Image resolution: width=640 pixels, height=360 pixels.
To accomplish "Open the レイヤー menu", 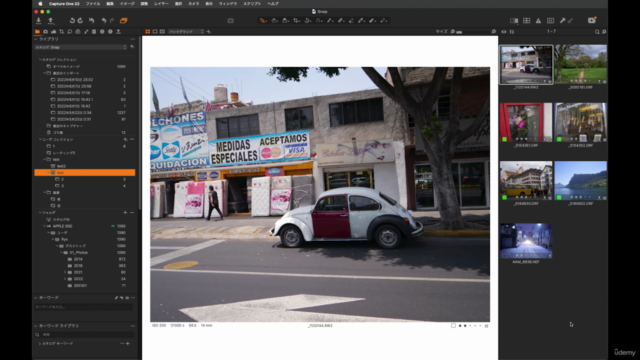I will [161, 4].
